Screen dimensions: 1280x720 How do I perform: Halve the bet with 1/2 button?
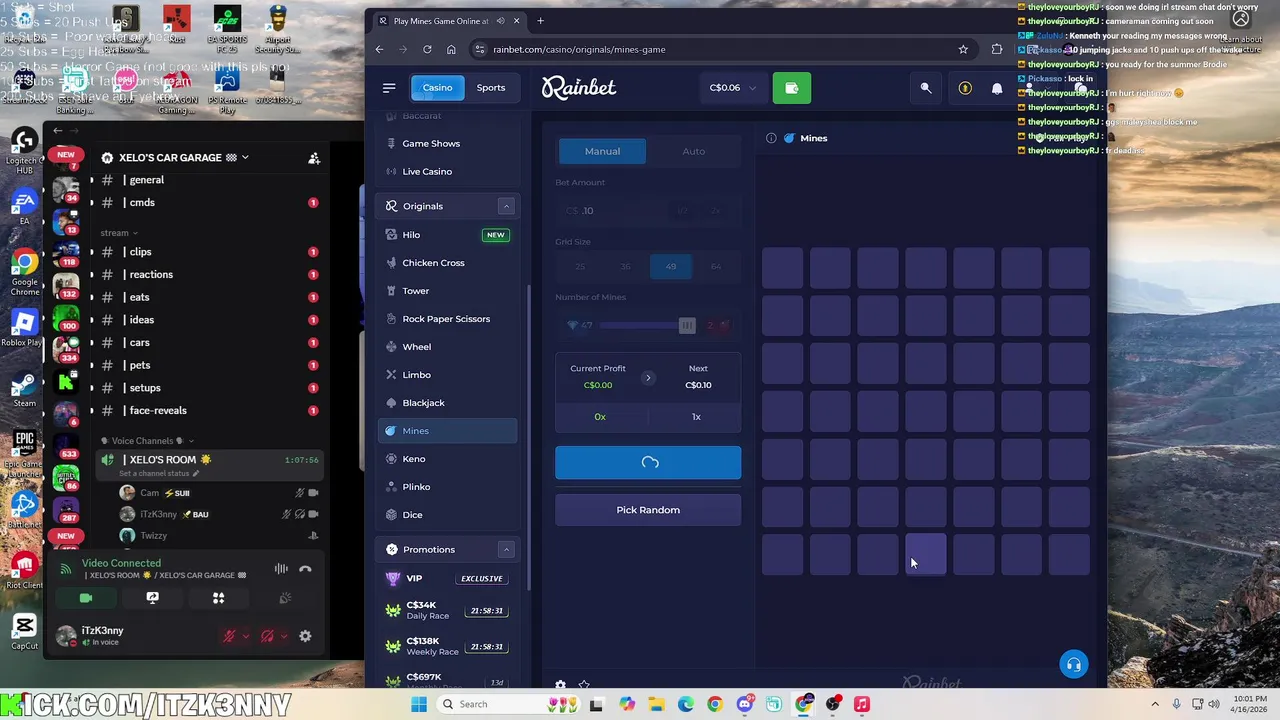pos(682,211)
